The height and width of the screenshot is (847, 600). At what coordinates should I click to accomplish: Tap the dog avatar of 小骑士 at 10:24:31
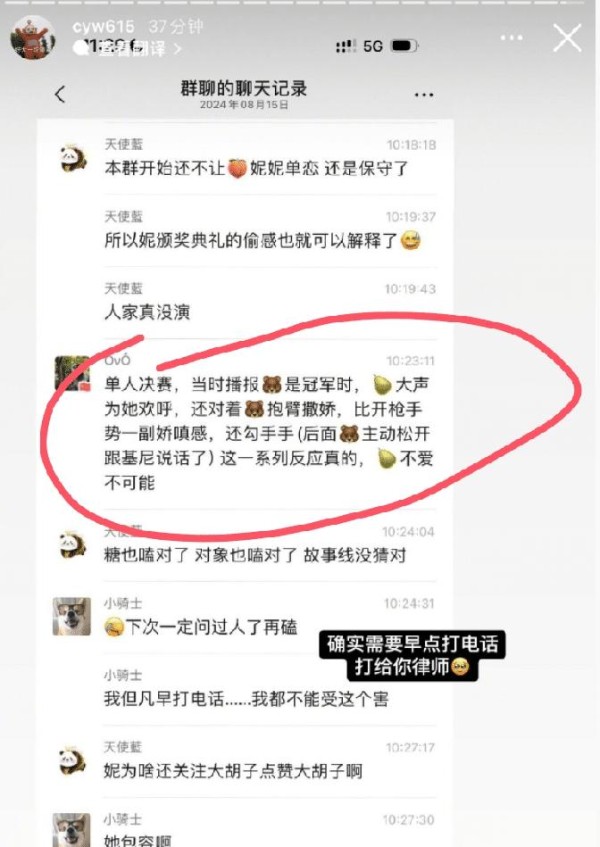[x=71, y=616]
